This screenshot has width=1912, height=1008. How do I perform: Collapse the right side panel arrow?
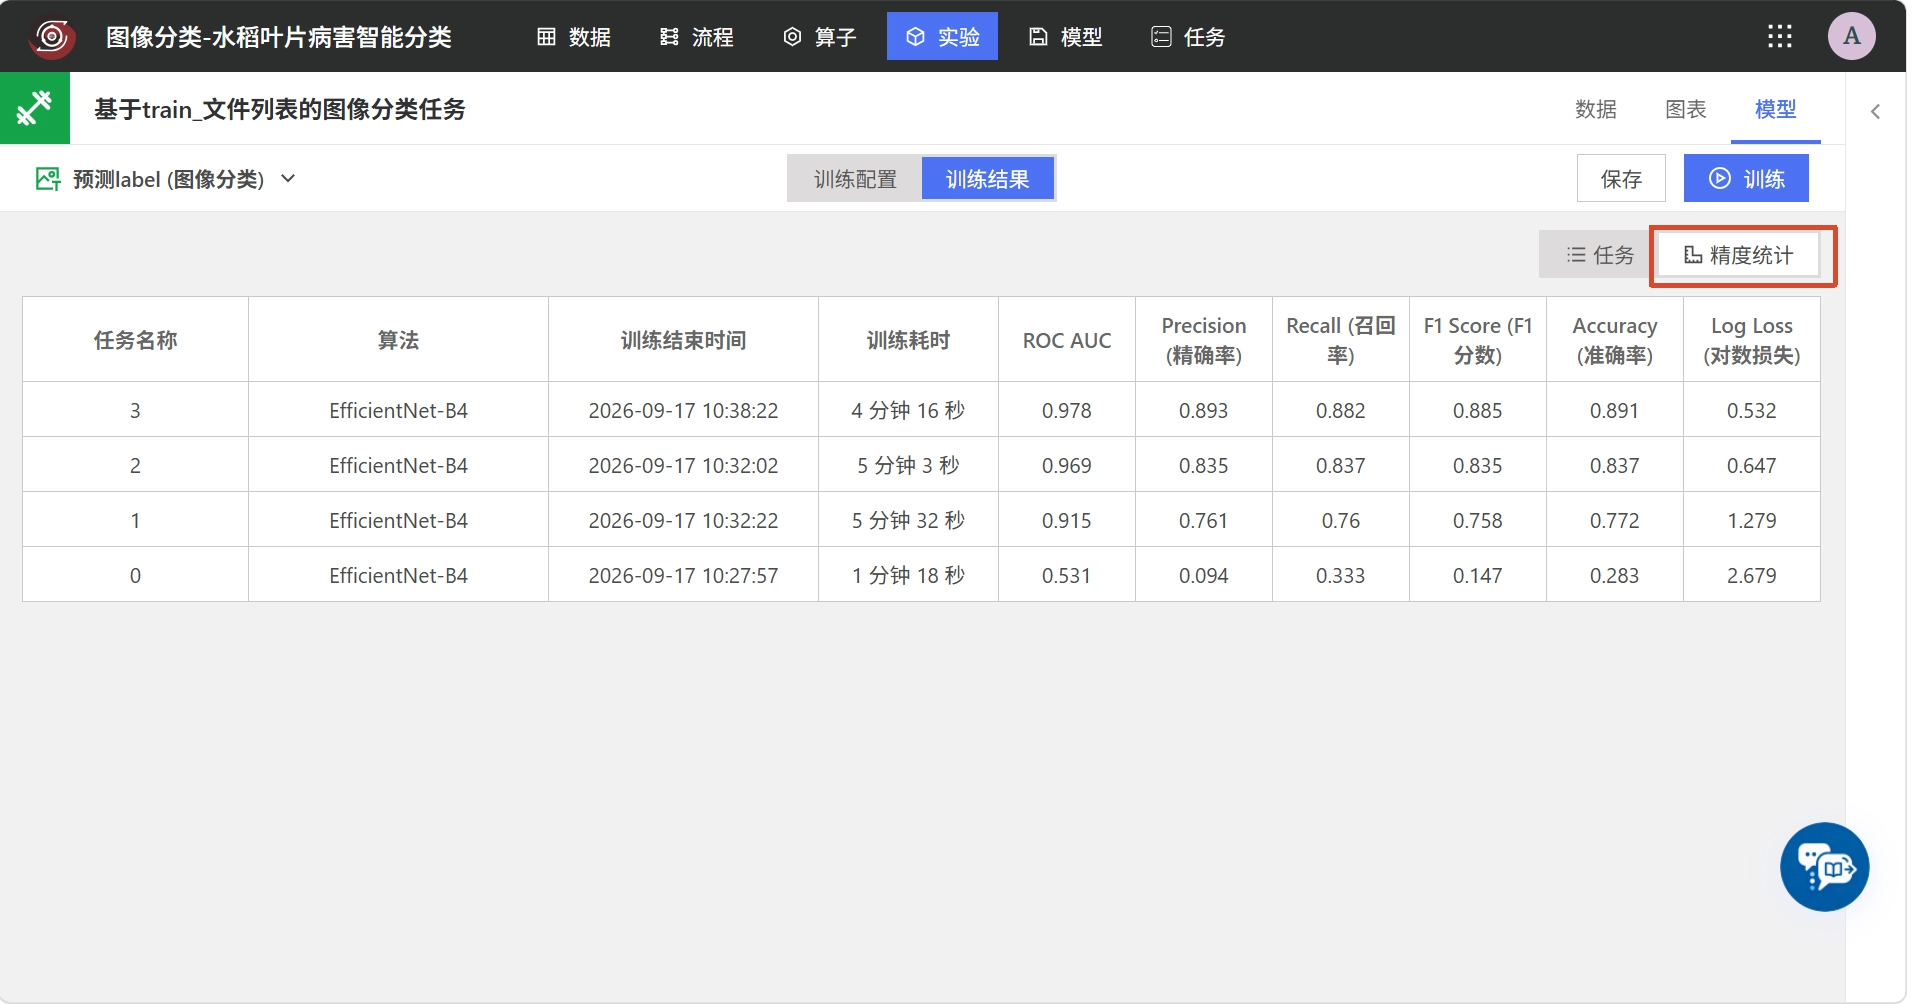(x=1876, y=112)
